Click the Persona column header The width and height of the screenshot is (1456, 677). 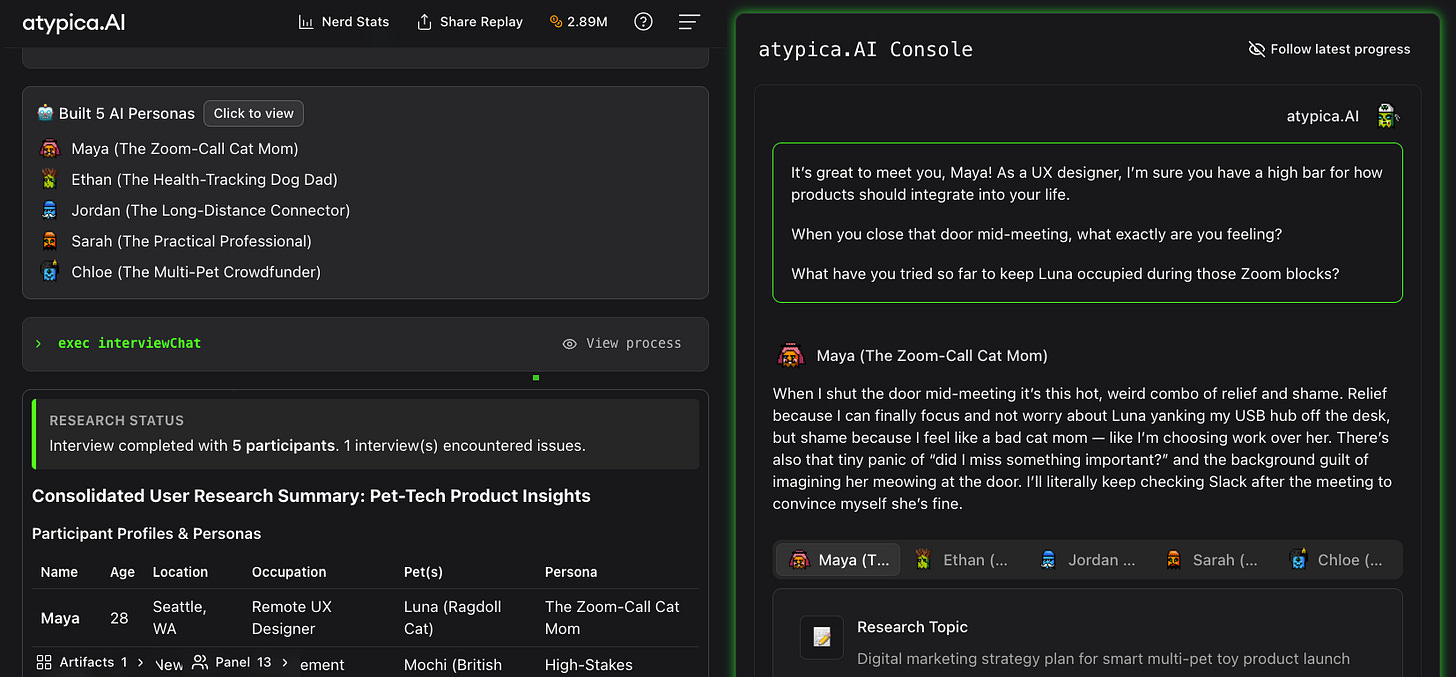pyautogui.click(x=571, y=572)
